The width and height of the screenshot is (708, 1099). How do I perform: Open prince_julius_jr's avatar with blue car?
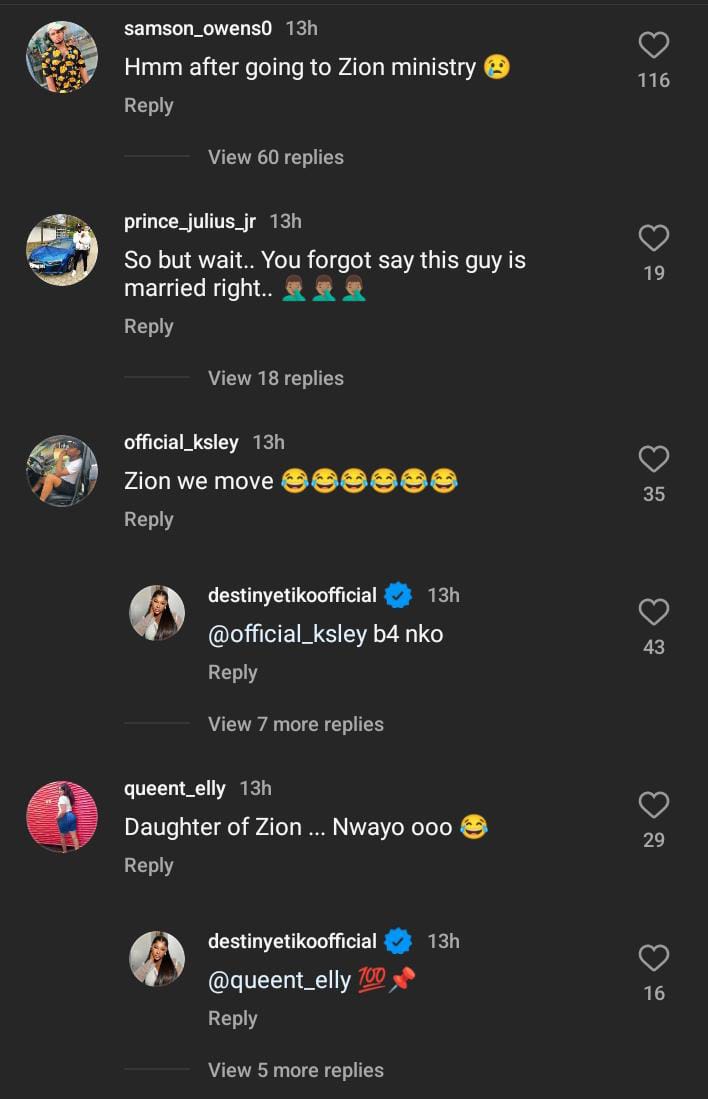62,250
